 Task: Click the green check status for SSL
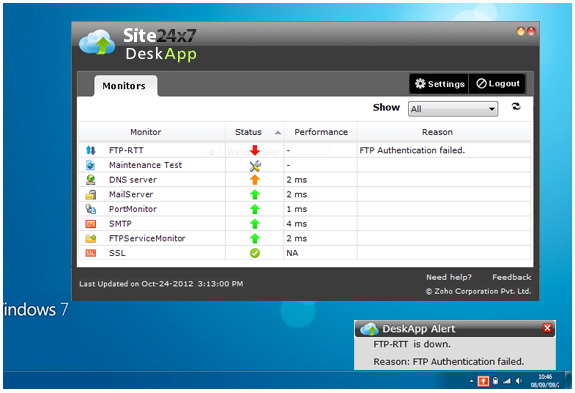(255, 253)
